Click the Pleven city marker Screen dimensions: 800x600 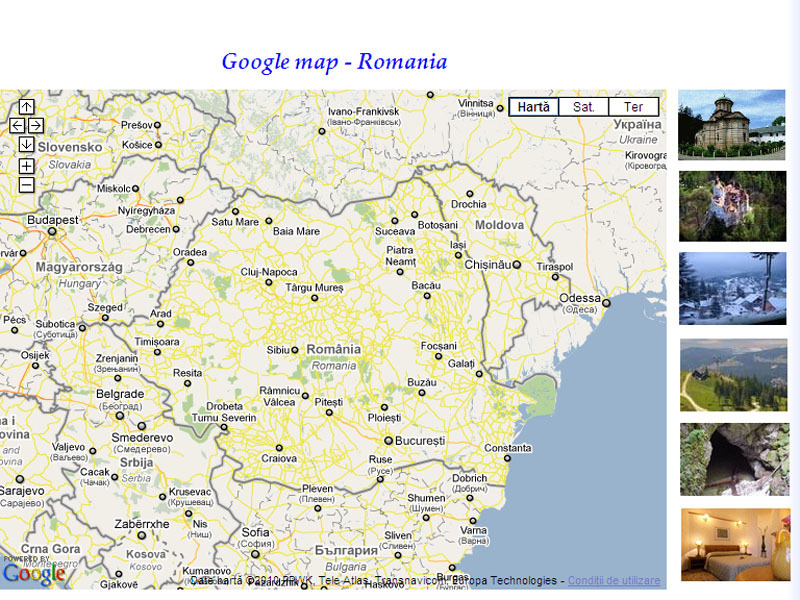[x=317, y=508]
